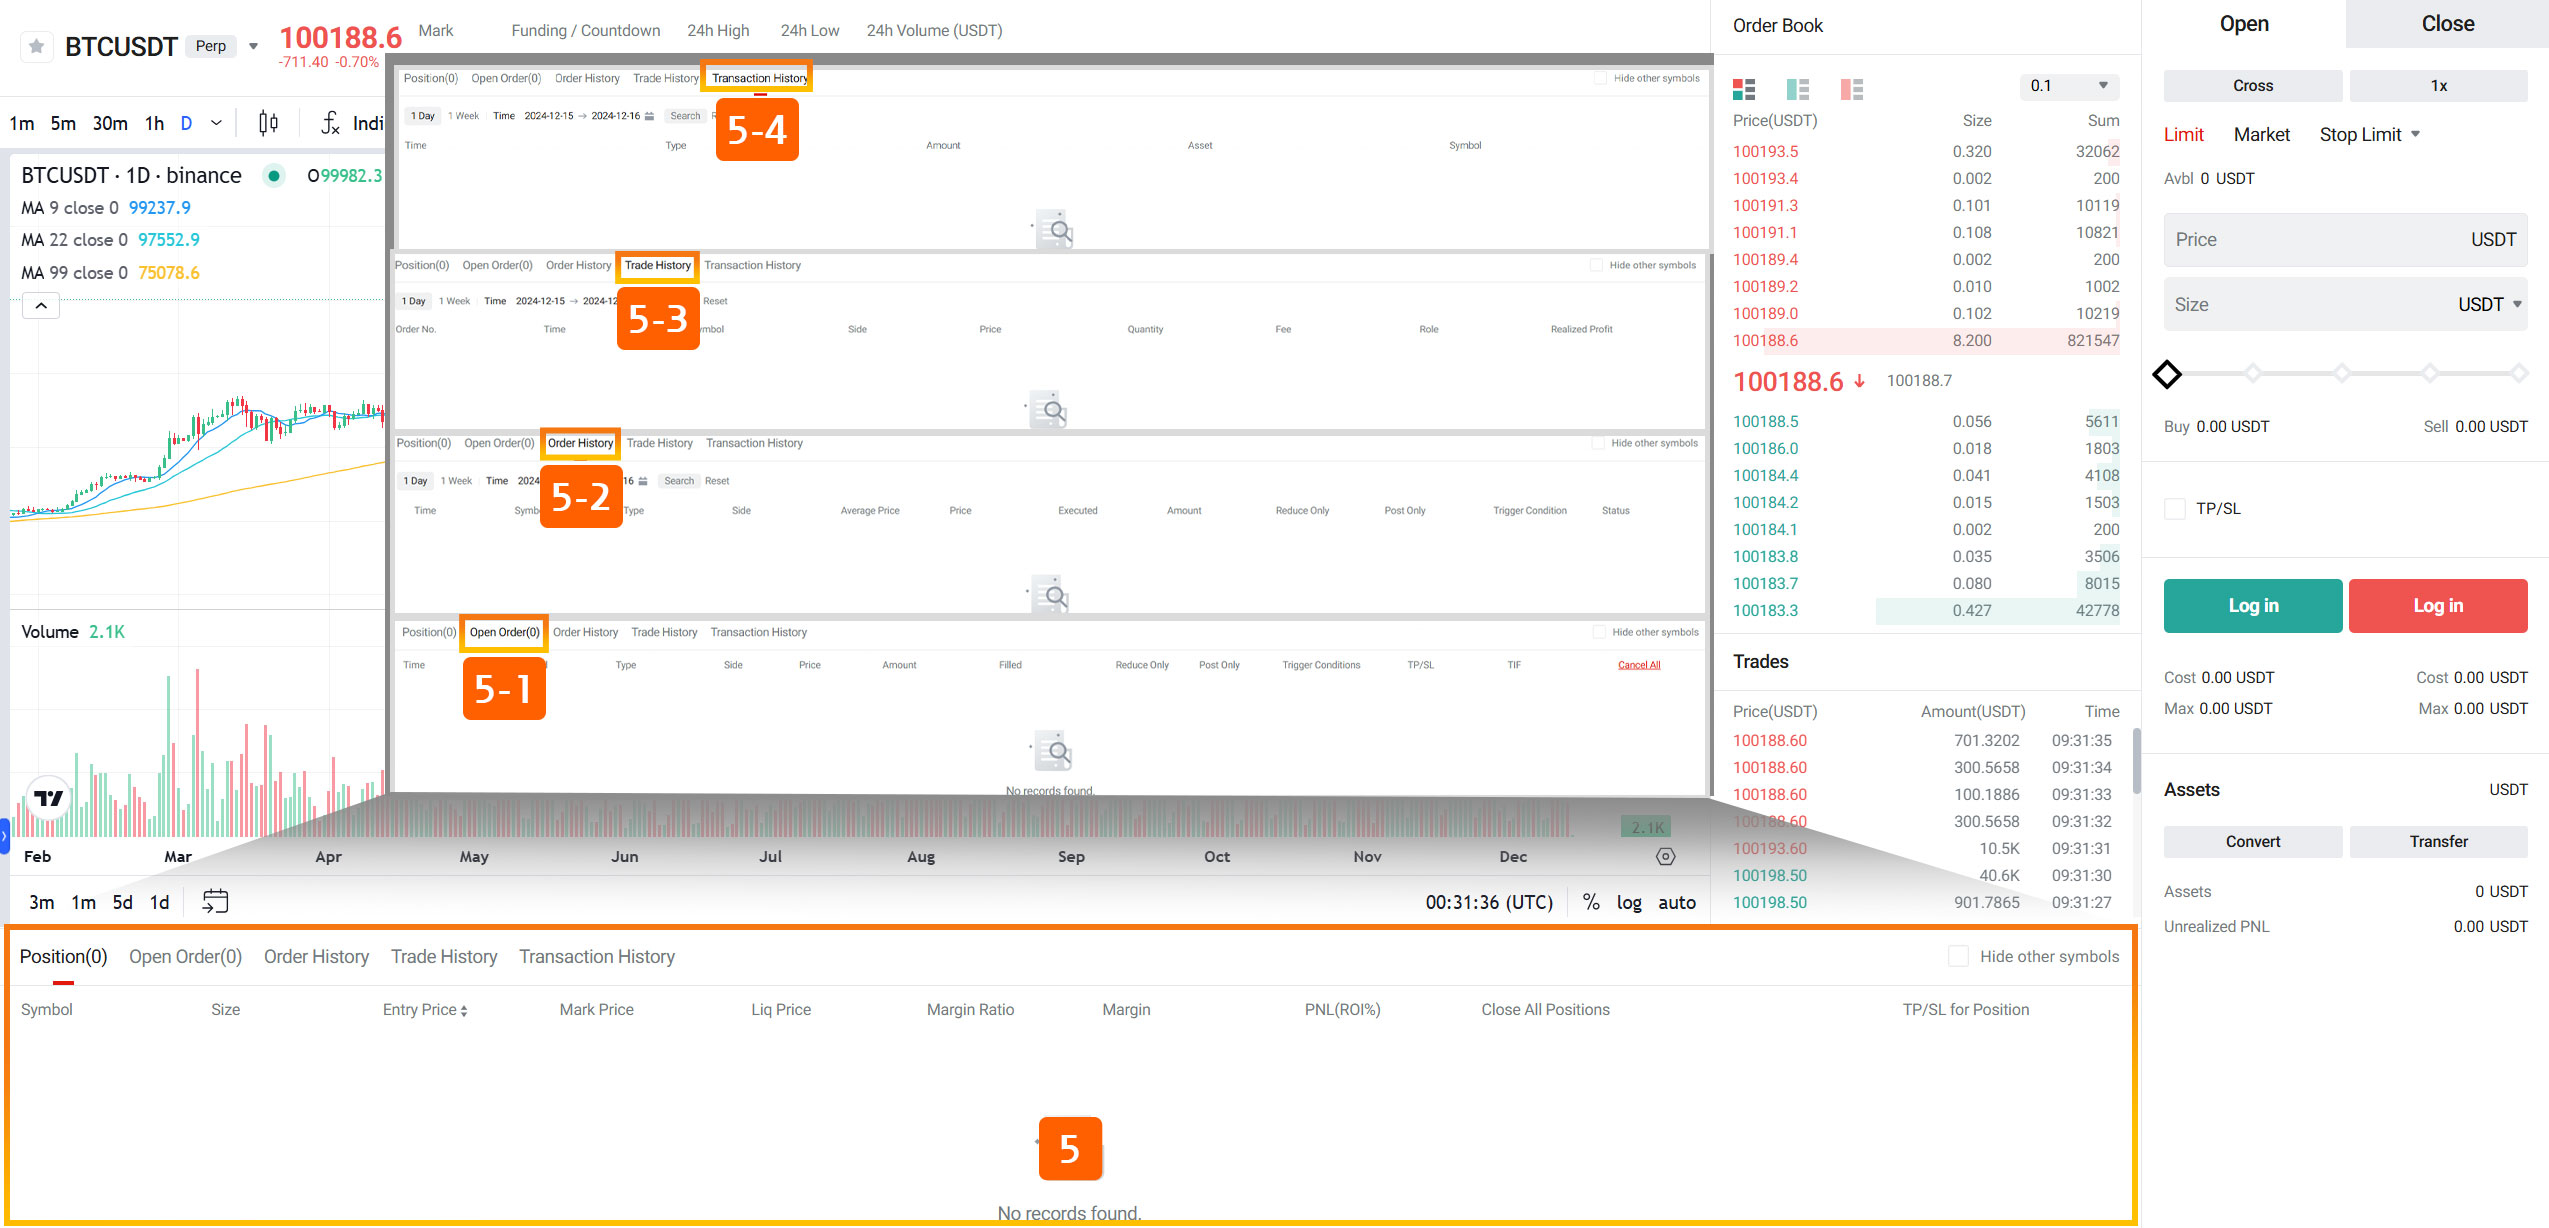
Task: Open the Position(0) tab in bottom panel
Action: 63,956
